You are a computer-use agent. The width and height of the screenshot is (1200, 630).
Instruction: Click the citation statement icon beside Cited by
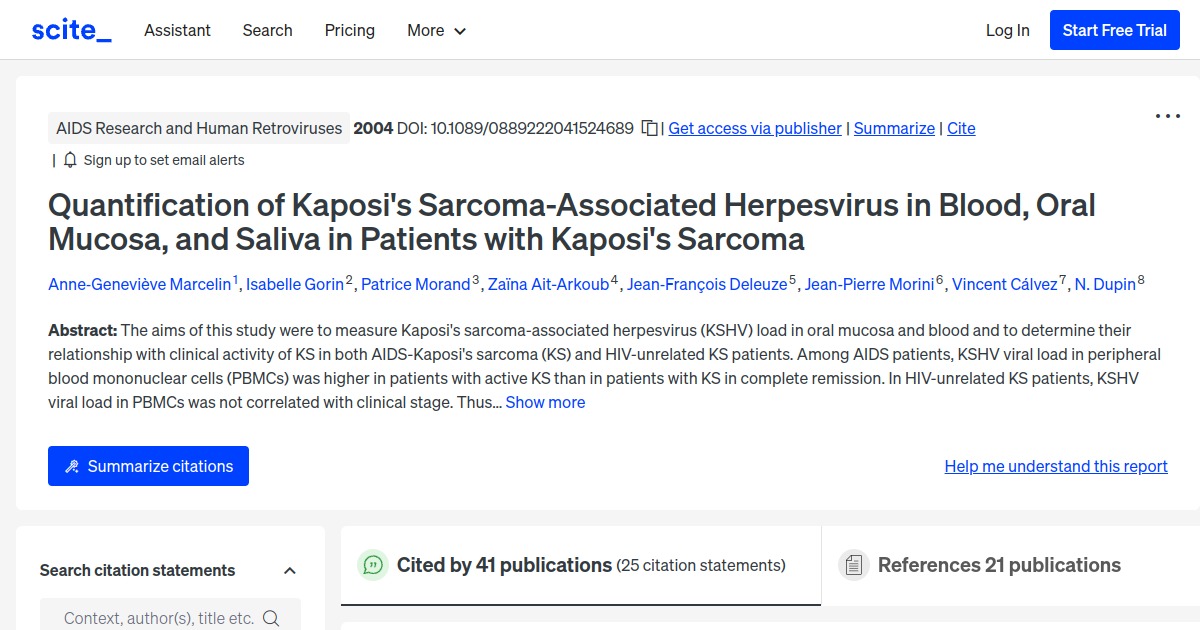point(372,565)
